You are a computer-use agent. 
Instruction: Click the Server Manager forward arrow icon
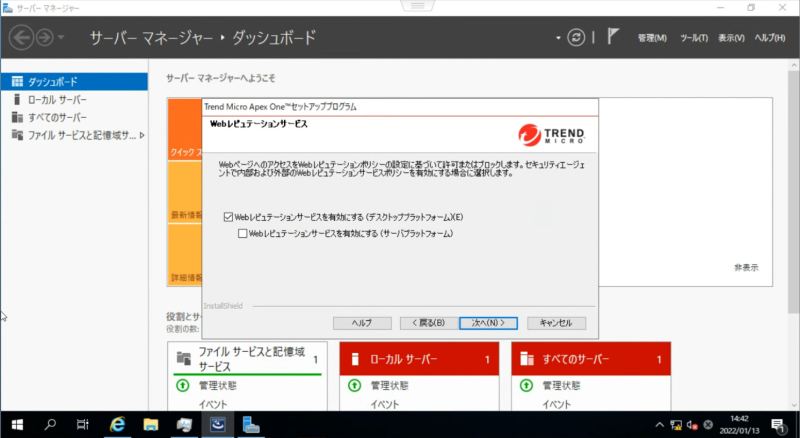click(x=45, y=37)
